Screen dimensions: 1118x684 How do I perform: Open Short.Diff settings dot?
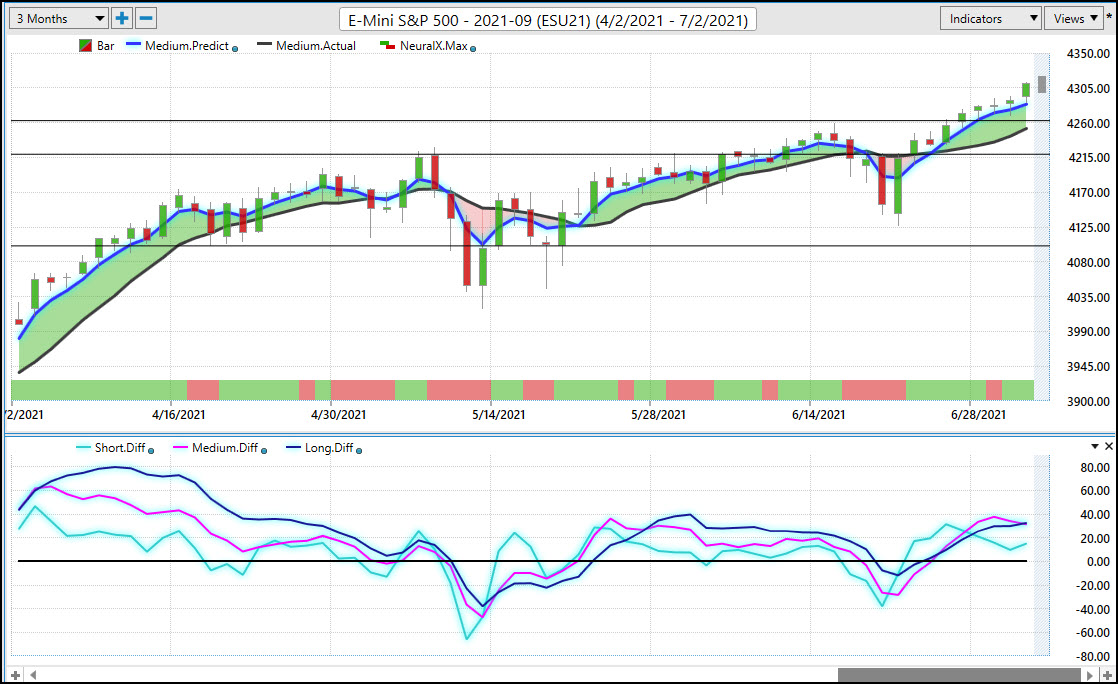151,451
